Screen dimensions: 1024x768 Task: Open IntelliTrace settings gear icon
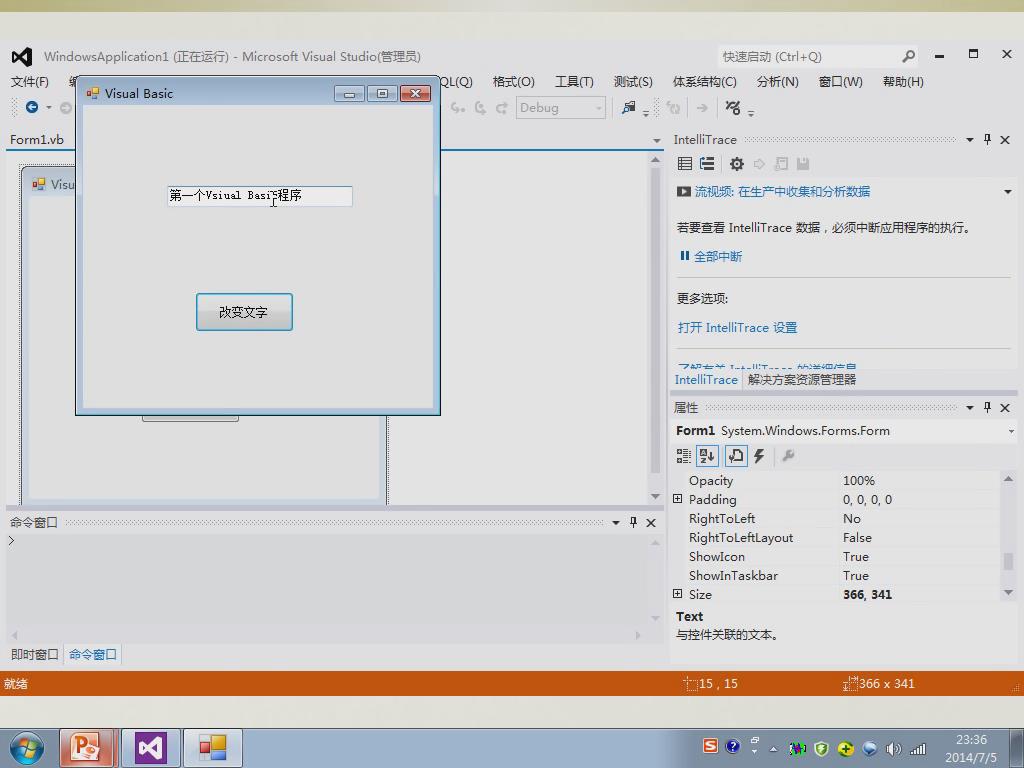[x=737, y=164]
